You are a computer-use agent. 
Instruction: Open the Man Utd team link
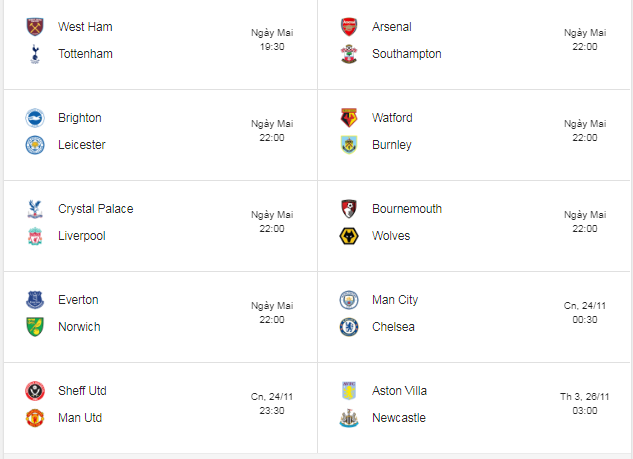pos(80,418)
